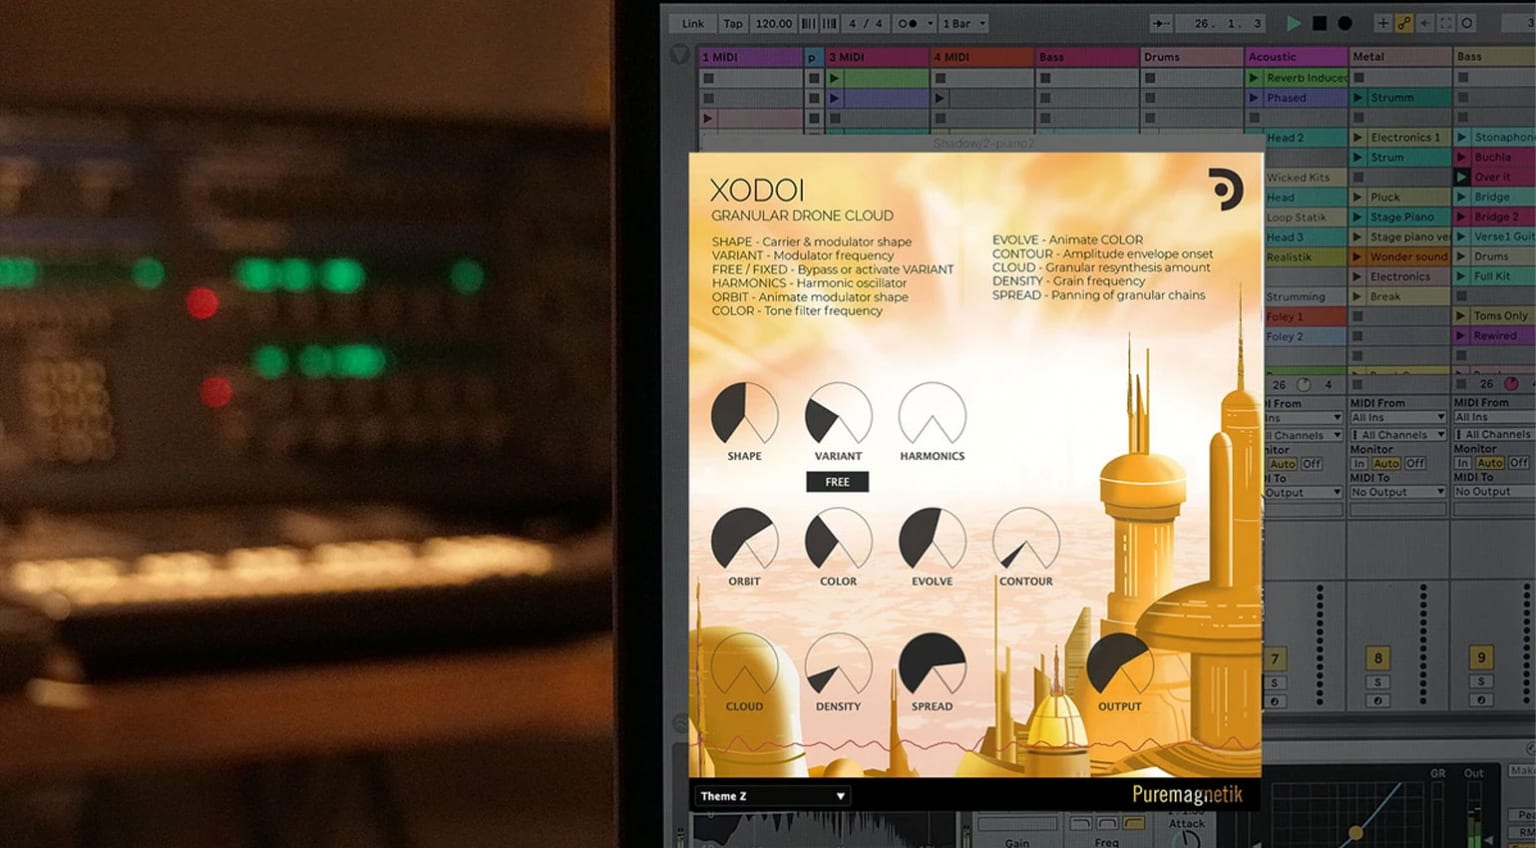Toggle the FREE button under VARIANT

(x=837, y=482)
